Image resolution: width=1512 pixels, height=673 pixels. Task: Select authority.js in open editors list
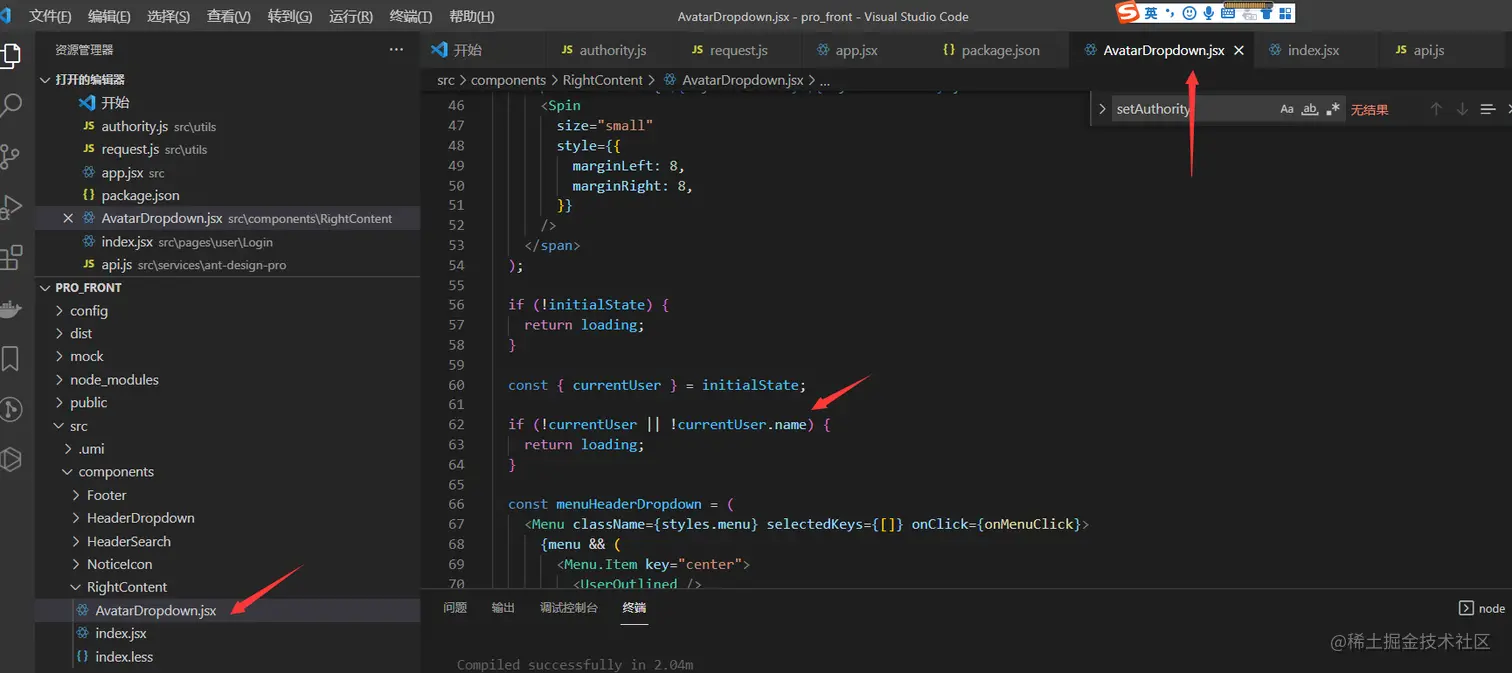click(x=228, y=126)
